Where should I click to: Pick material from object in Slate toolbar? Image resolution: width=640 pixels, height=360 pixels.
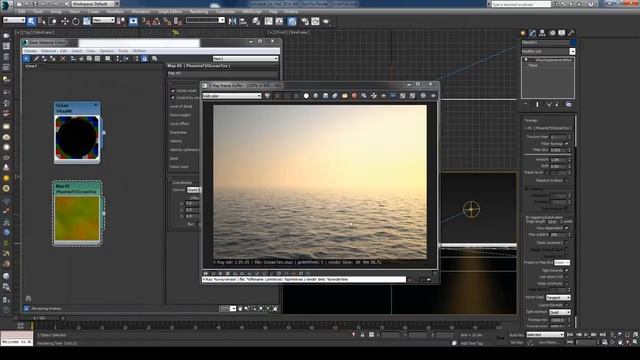point(36,59)
